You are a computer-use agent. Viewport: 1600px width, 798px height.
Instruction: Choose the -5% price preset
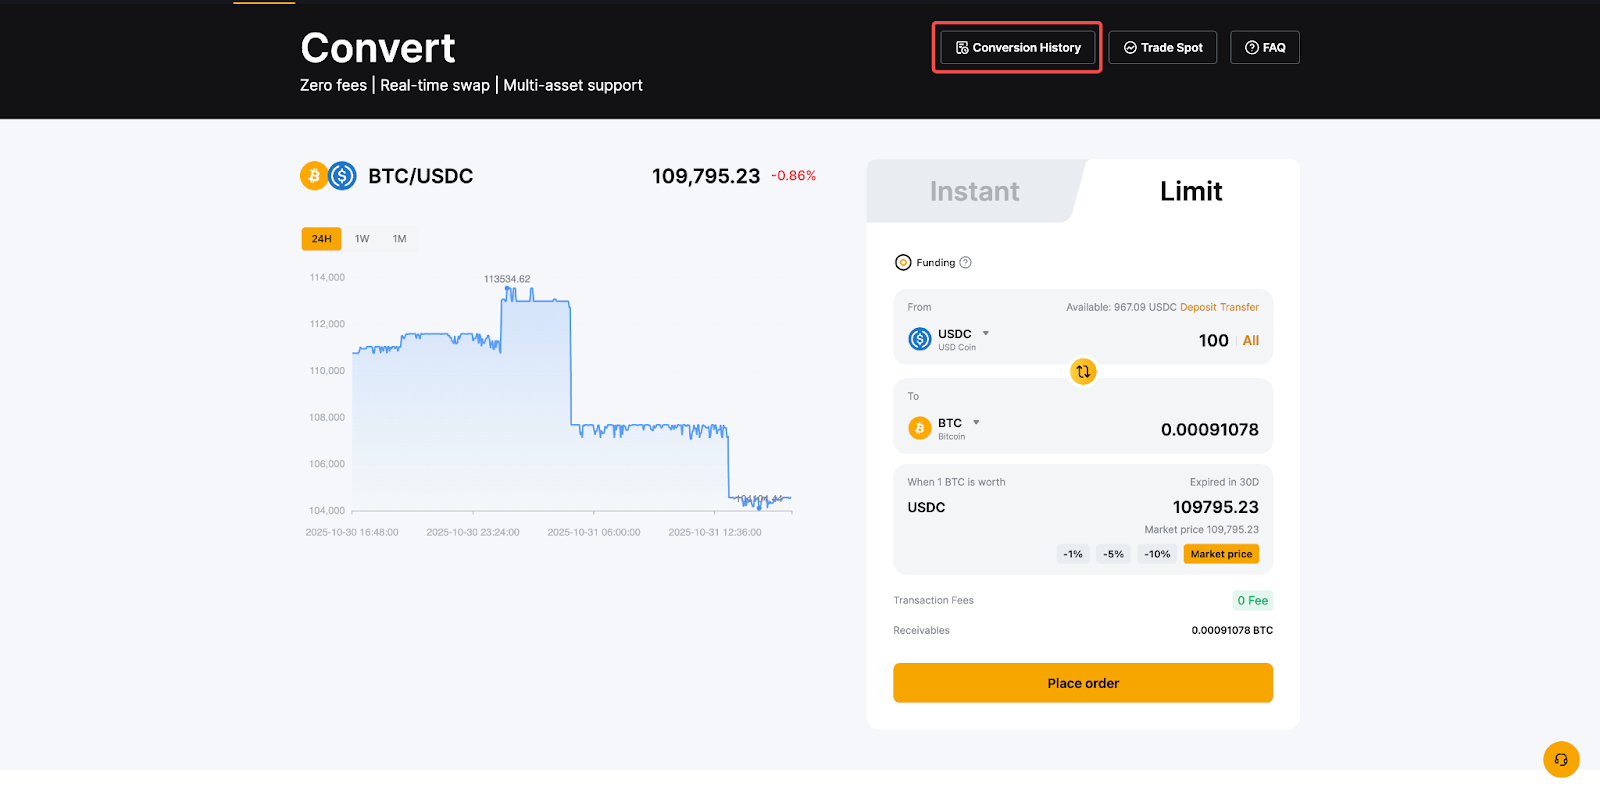point(1113,554)
